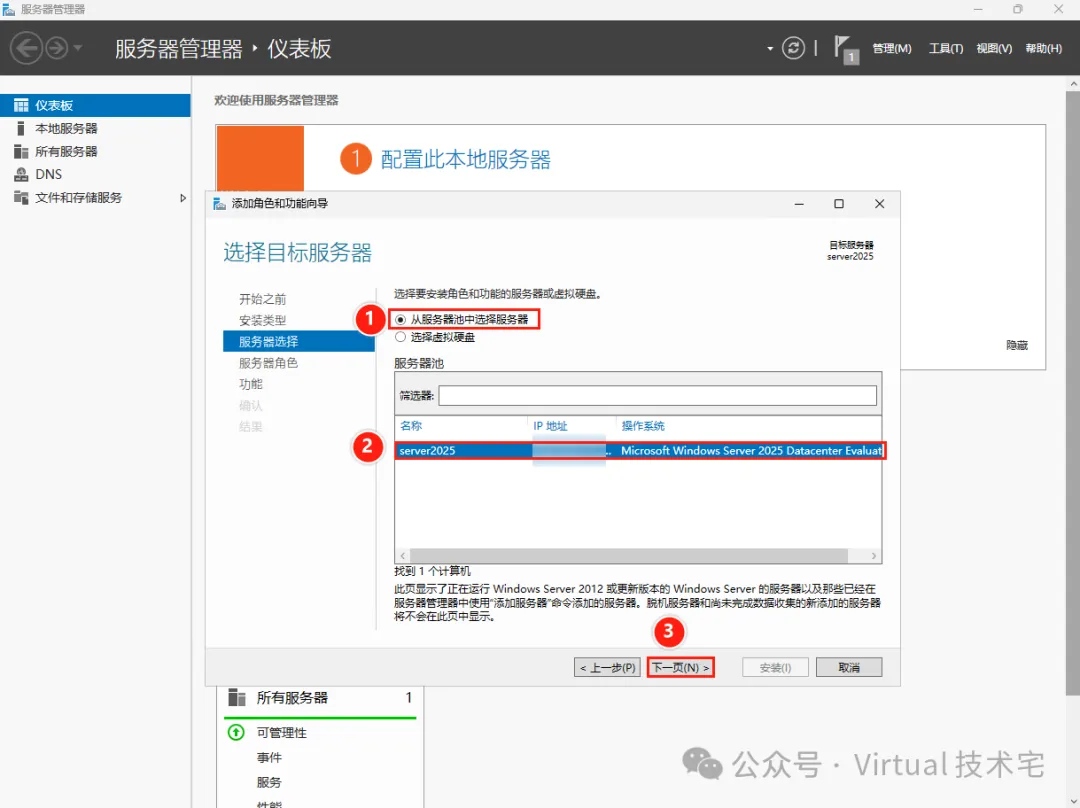Screen dimensions: 1080x808
Task: Select 选择虚拟硬盘 radio button
Action: 400,338
